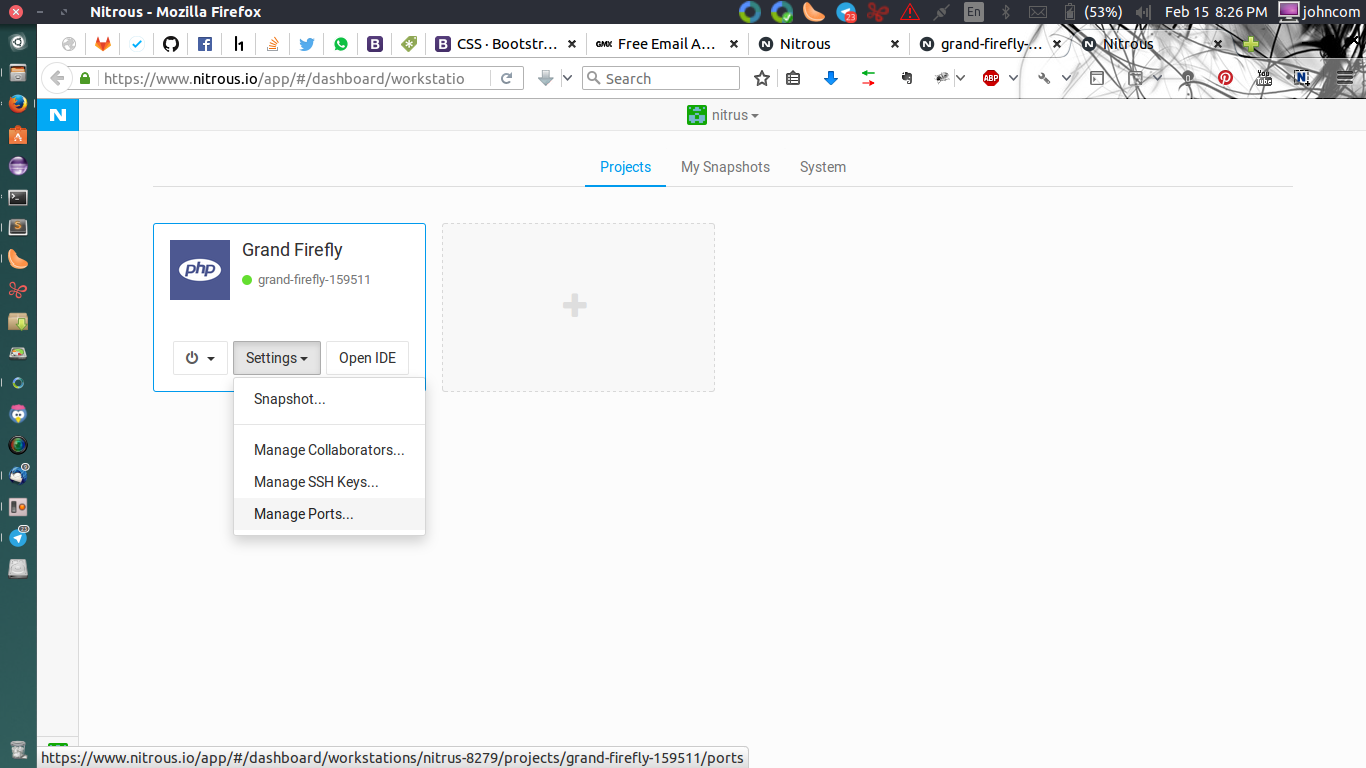
Task: Open the GitLab pinned tab
Action: click(x=103, y=44)
